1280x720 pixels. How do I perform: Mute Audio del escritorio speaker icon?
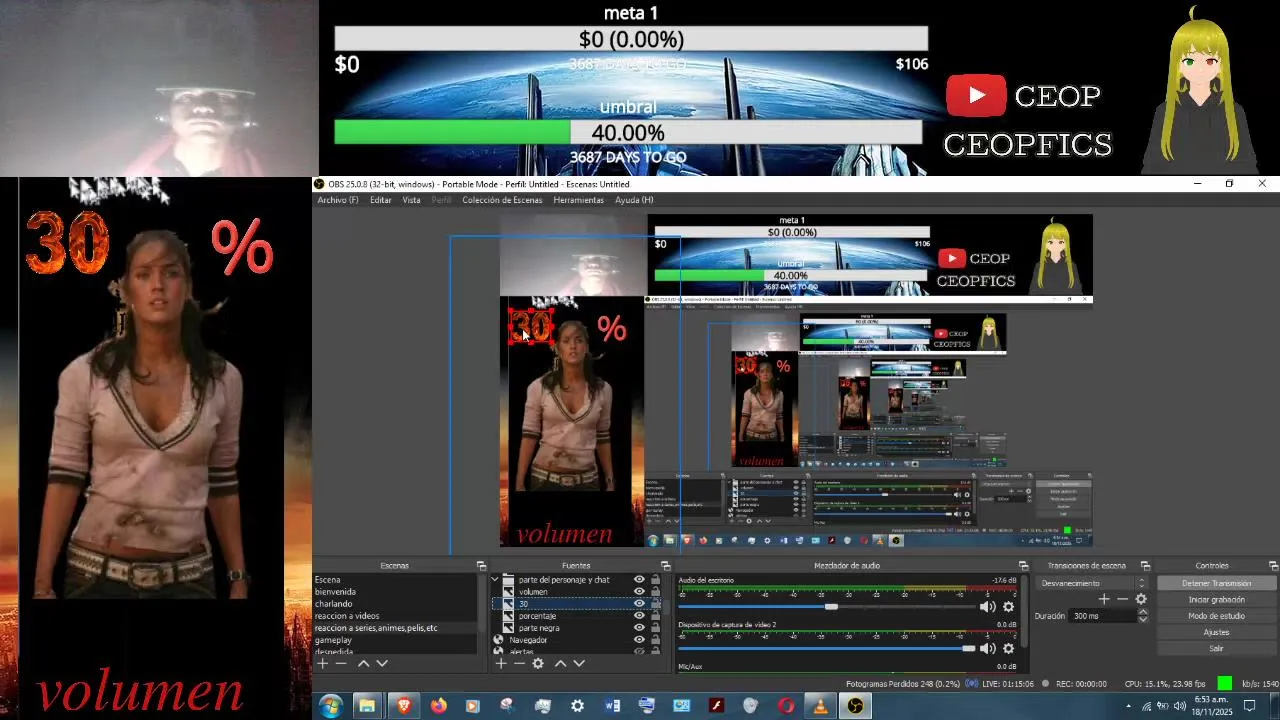click(x=988, y=607)
